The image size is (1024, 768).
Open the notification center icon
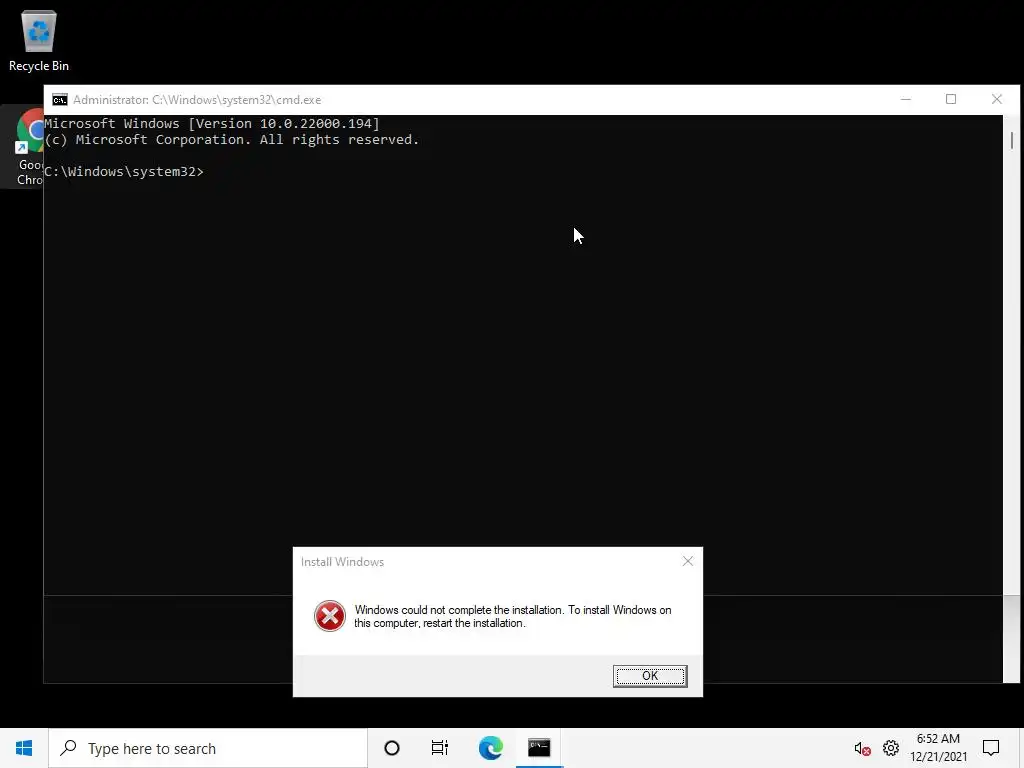pyautogui.click(x=991, y=748)
